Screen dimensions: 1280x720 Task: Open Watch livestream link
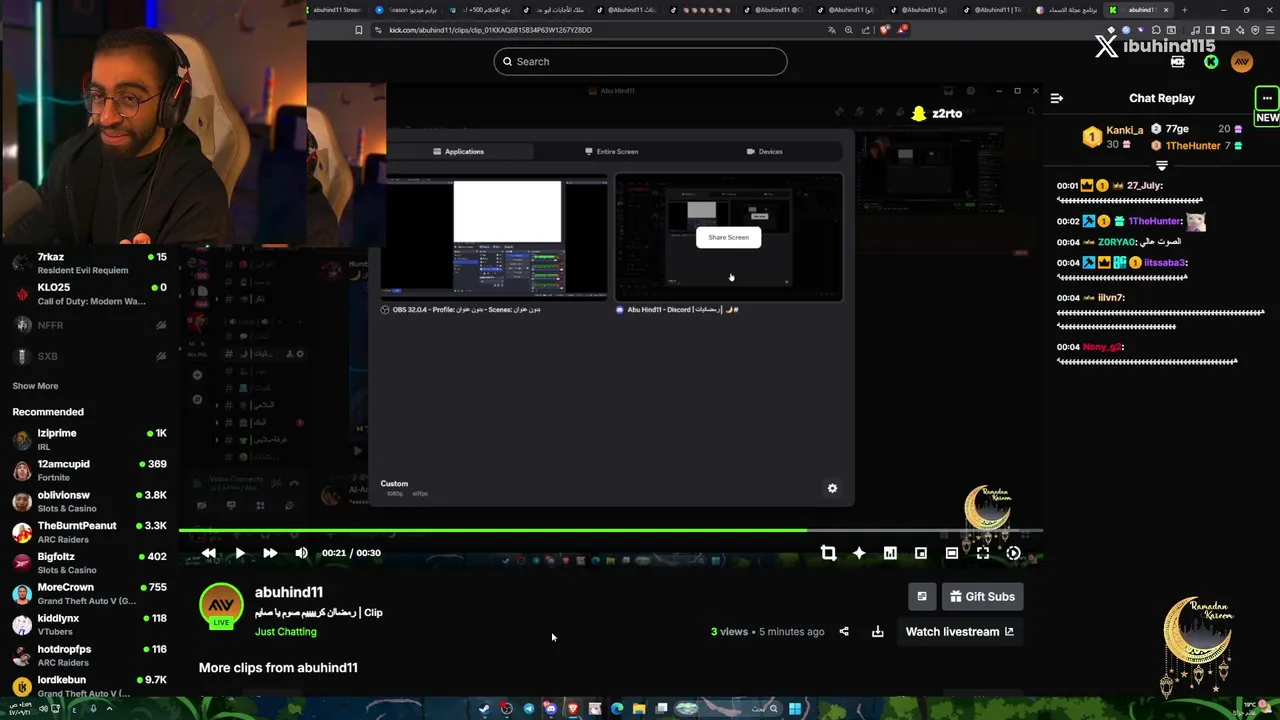point(960,632)
